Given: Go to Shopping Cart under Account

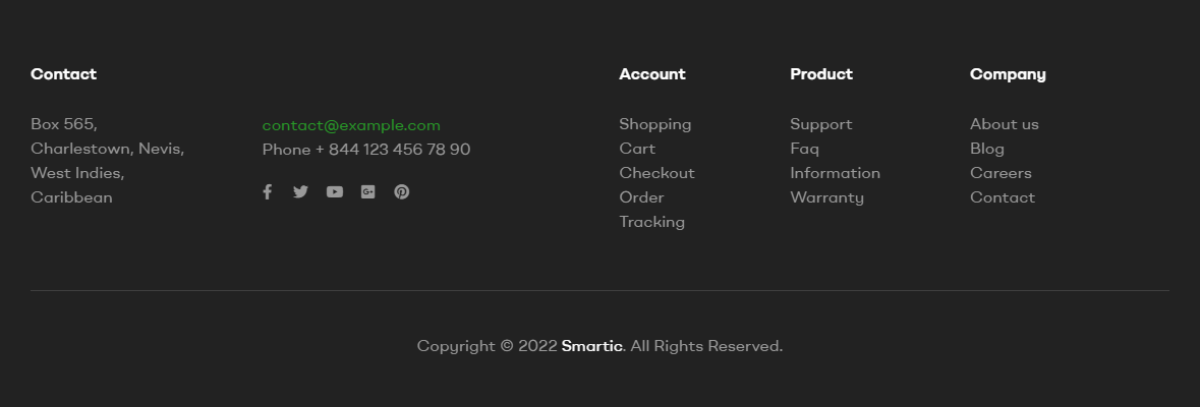Looking at the screenshot, I should (x=655, y=136).
